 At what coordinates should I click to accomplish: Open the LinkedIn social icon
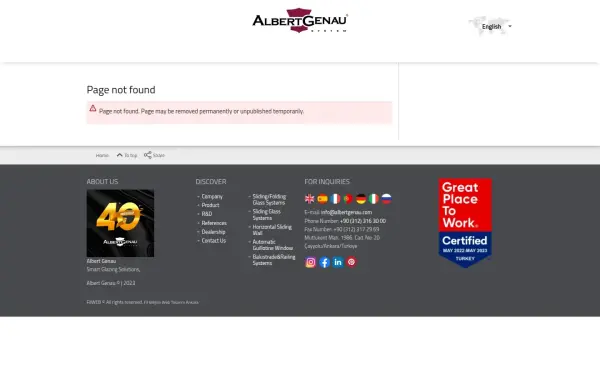click(x=338, y=262)
